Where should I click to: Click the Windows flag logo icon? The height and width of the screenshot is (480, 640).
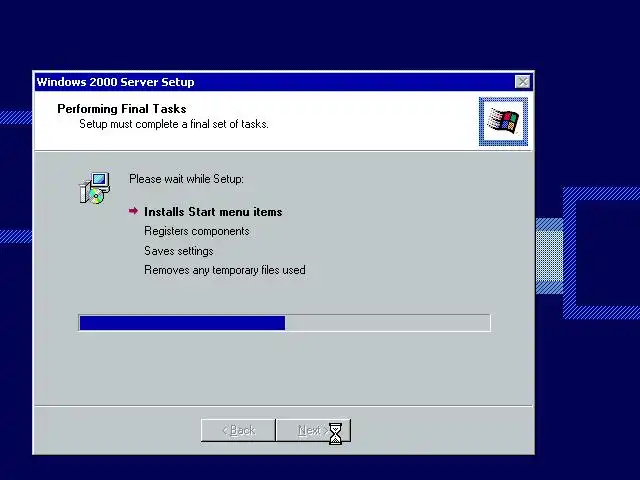click(x=503, y=121)
